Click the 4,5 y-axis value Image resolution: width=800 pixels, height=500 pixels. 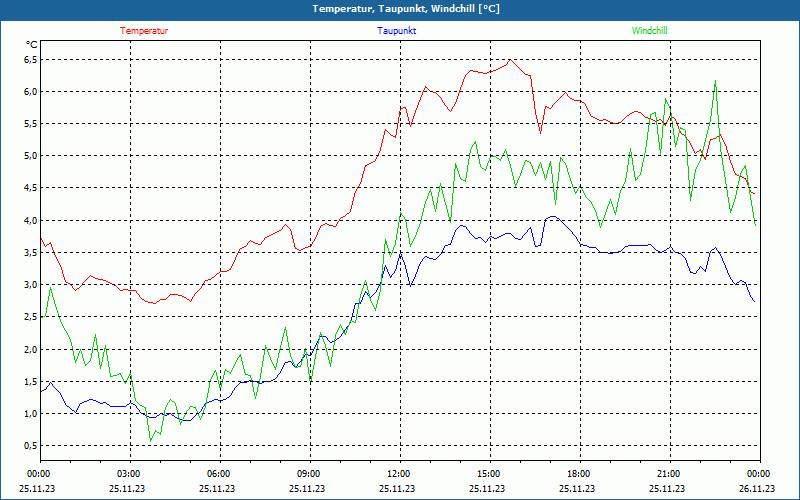(31, 188)
